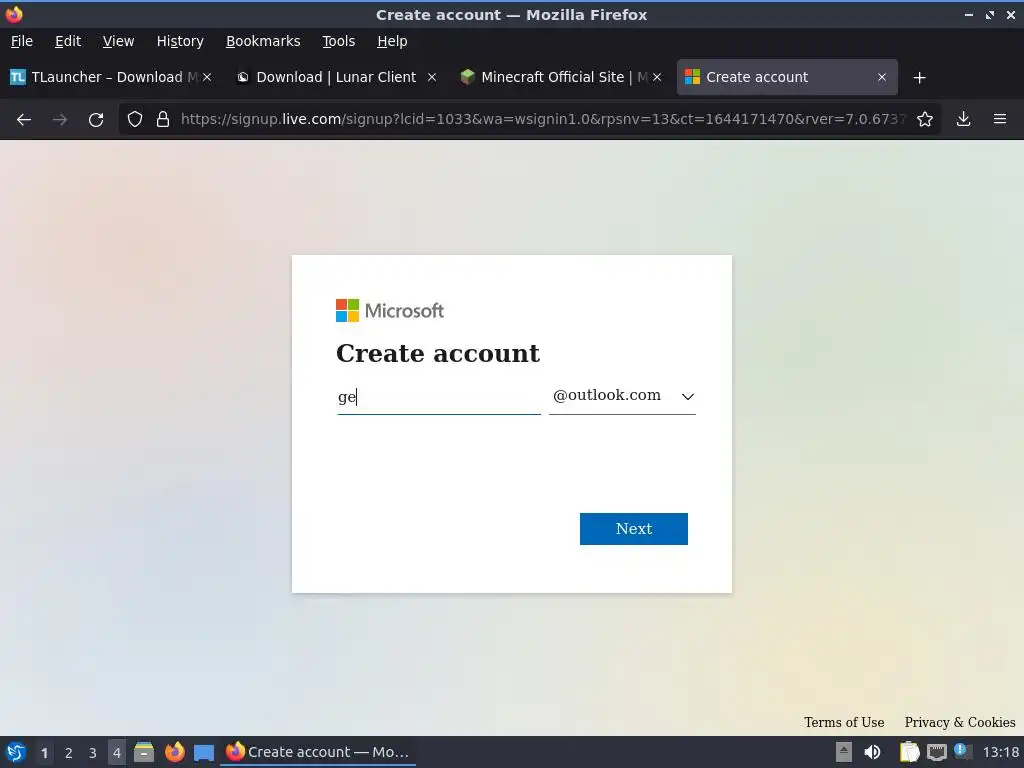Expand the @outlook.com domain dropdown
Image resolution: width=1024 pixels, height=768 pixels.
[622, 396]
